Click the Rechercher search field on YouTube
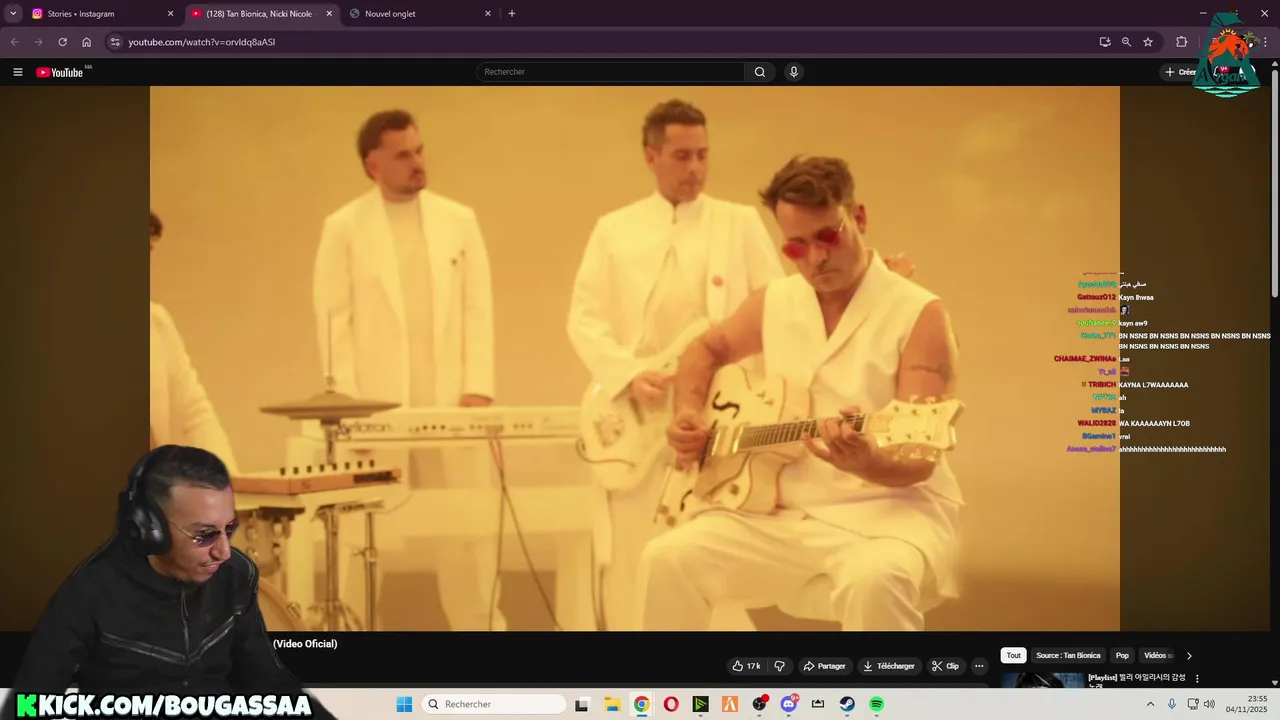Screen dimensions: 1280x720 click(x=610, y=72)
